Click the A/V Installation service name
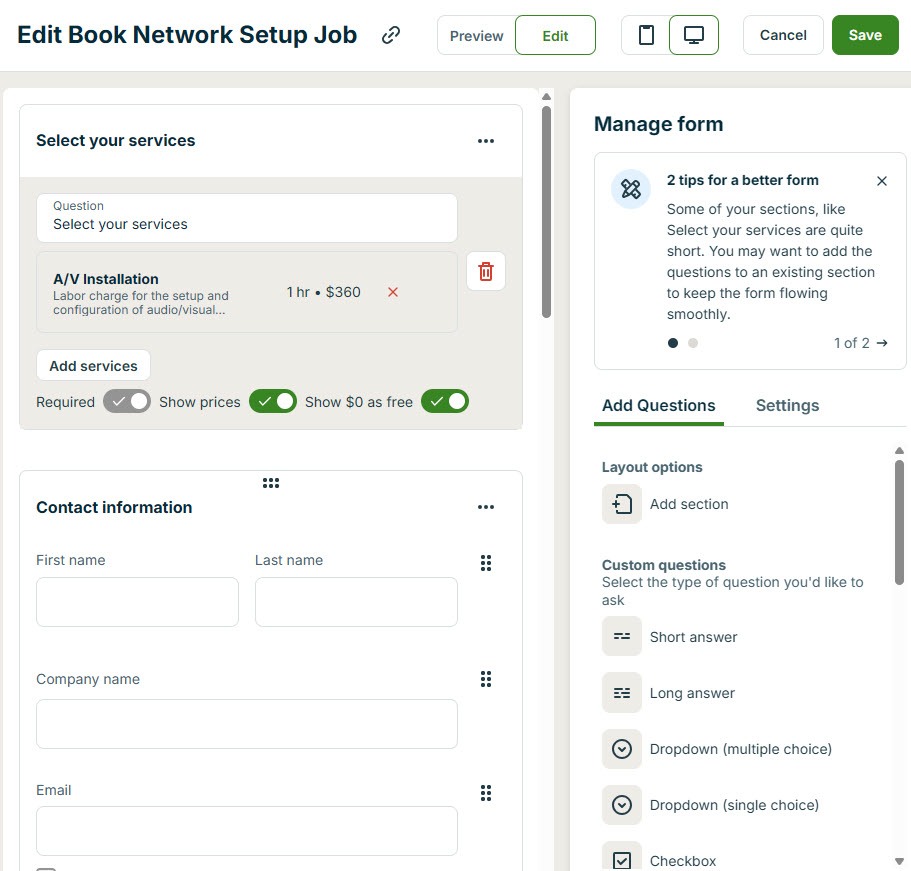911x871 pixels. click(106, 279)
